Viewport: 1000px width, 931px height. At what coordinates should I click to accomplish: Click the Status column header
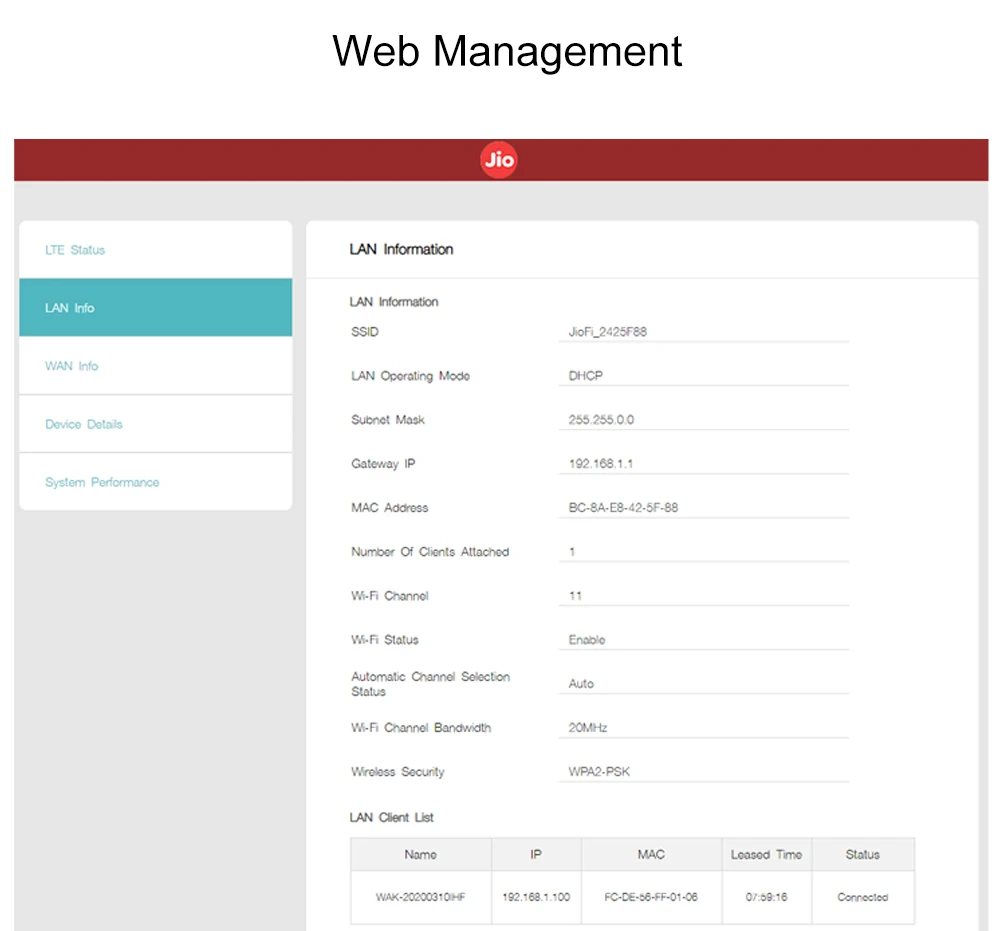[x=863, y=854]
